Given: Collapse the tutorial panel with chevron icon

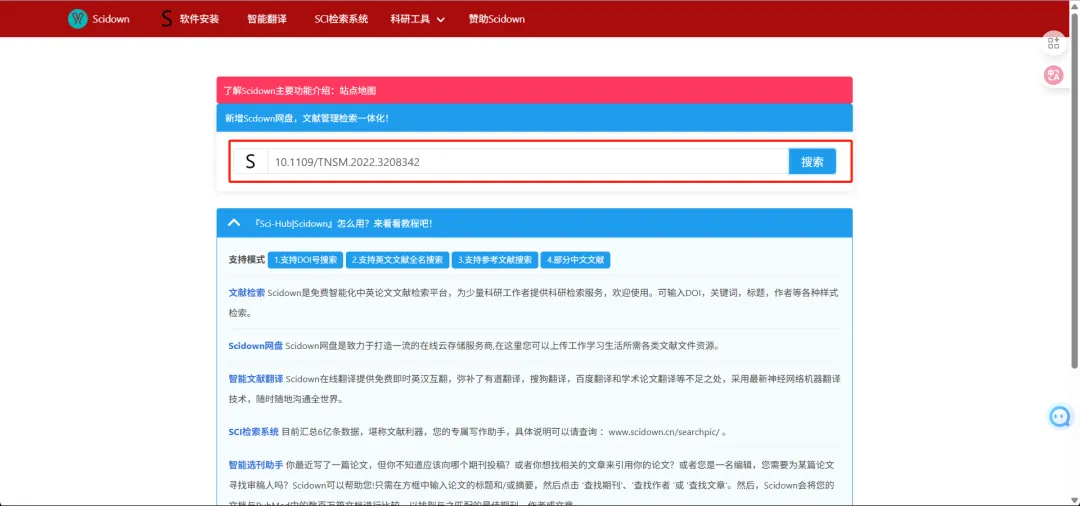Looking at the screenshot, I should [234, 223].
